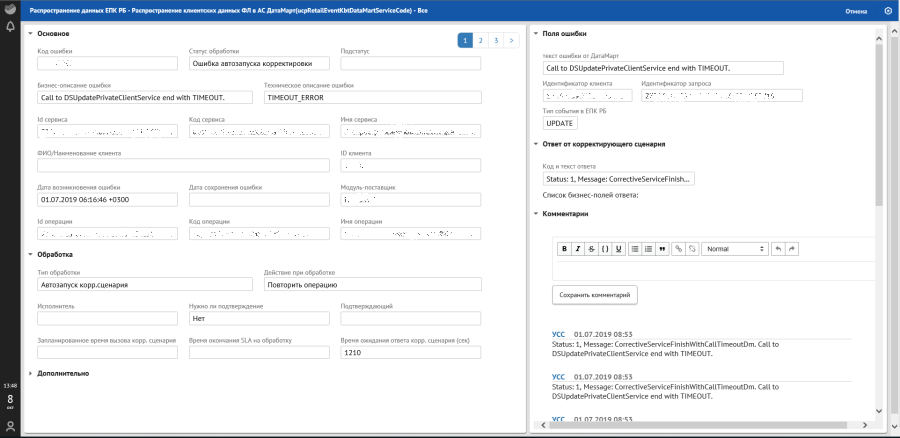This screenshot has height=438, width=900.
Task: Insert a numbered list in comment
Action: click(x=648, y=248)
